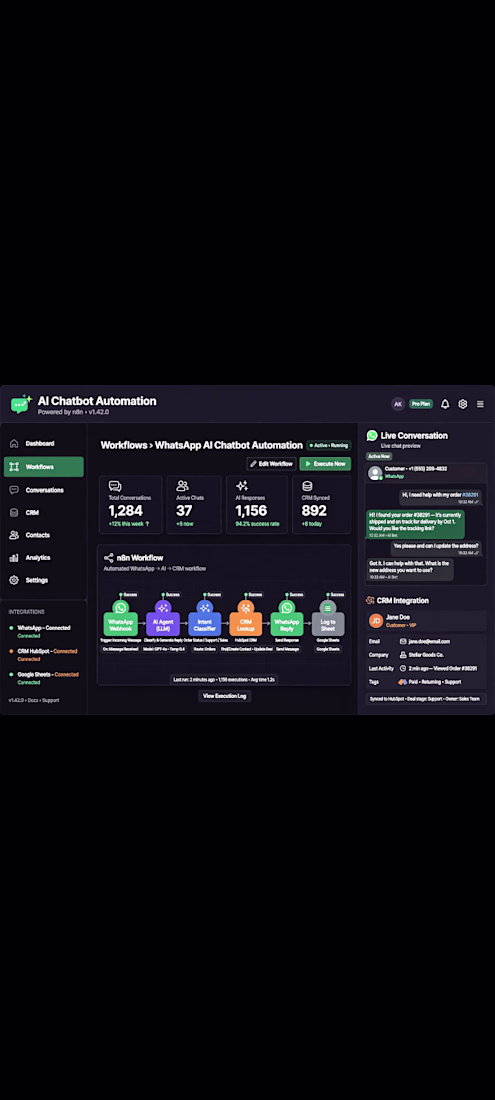The height and width of the screenshot is (1100, 495).
Task: Click the CRM Synced database icon
Action: pyautogui.click(x=307, y=485)
